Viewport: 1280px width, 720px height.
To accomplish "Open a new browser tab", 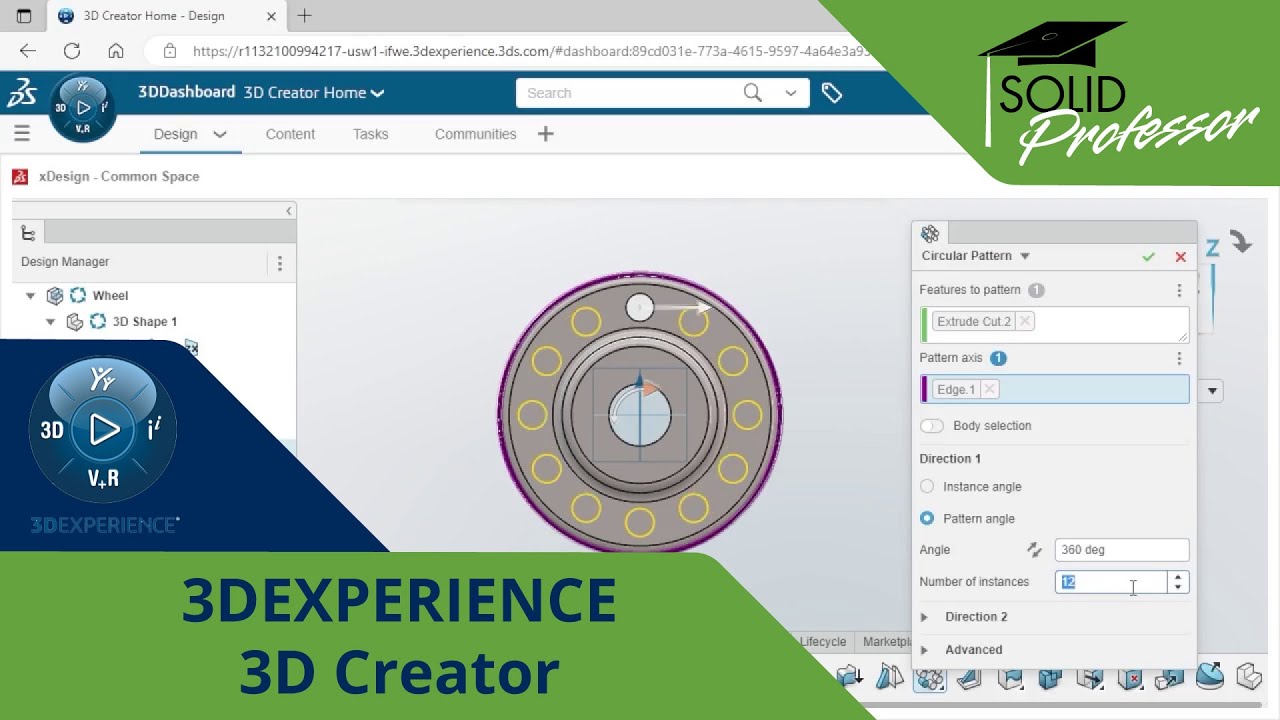I will (305, 16).
